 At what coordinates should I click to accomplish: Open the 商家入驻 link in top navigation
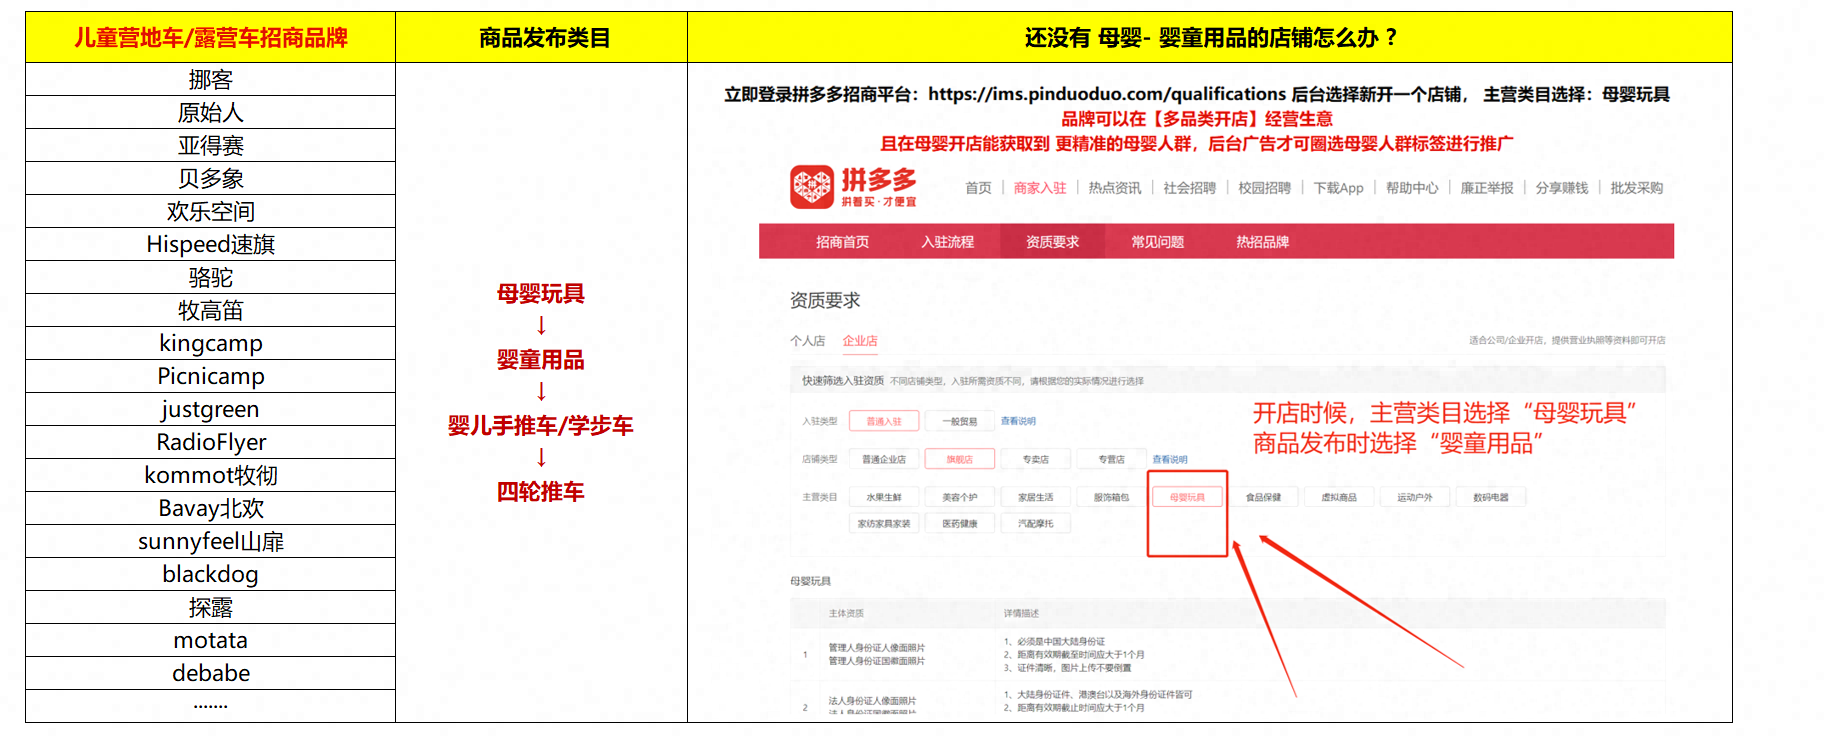(x=1040, y=188)
